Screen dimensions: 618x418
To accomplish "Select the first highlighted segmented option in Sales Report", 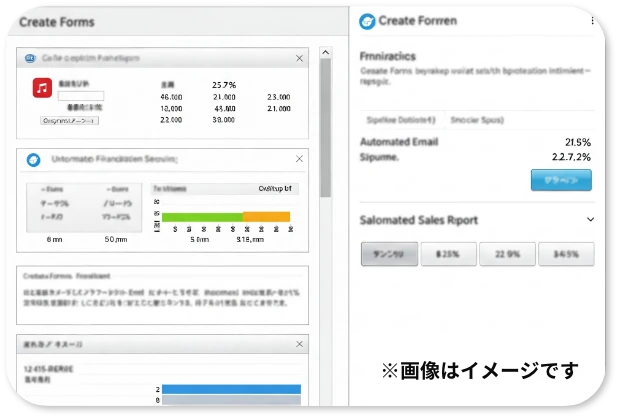I will tap(389, 254).
